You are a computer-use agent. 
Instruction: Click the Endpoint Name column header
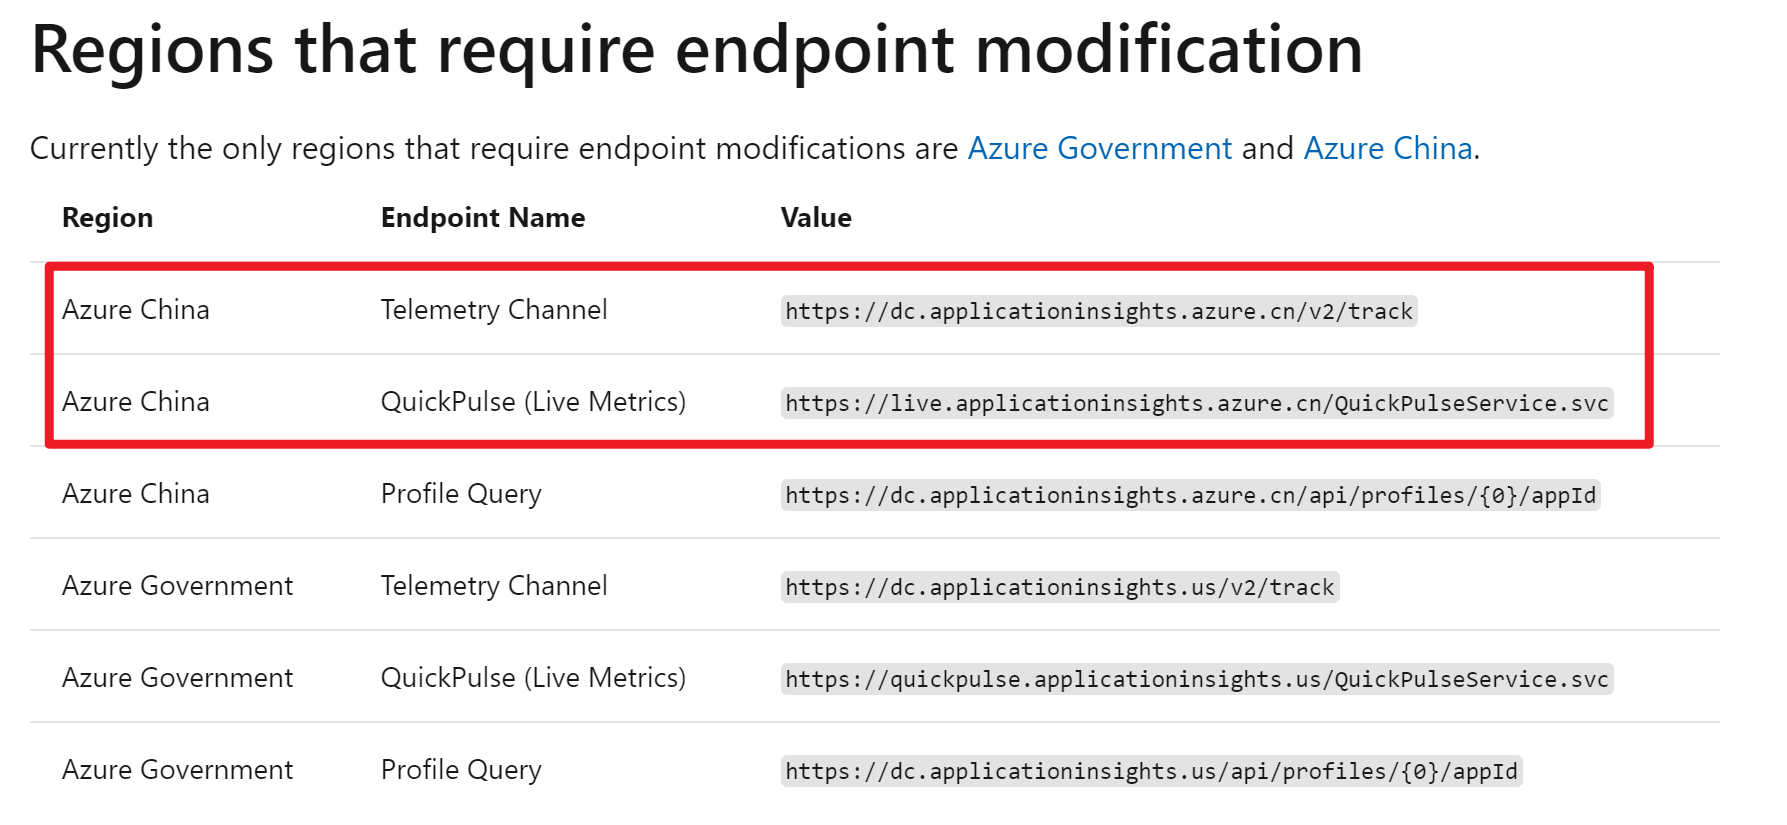482,218
